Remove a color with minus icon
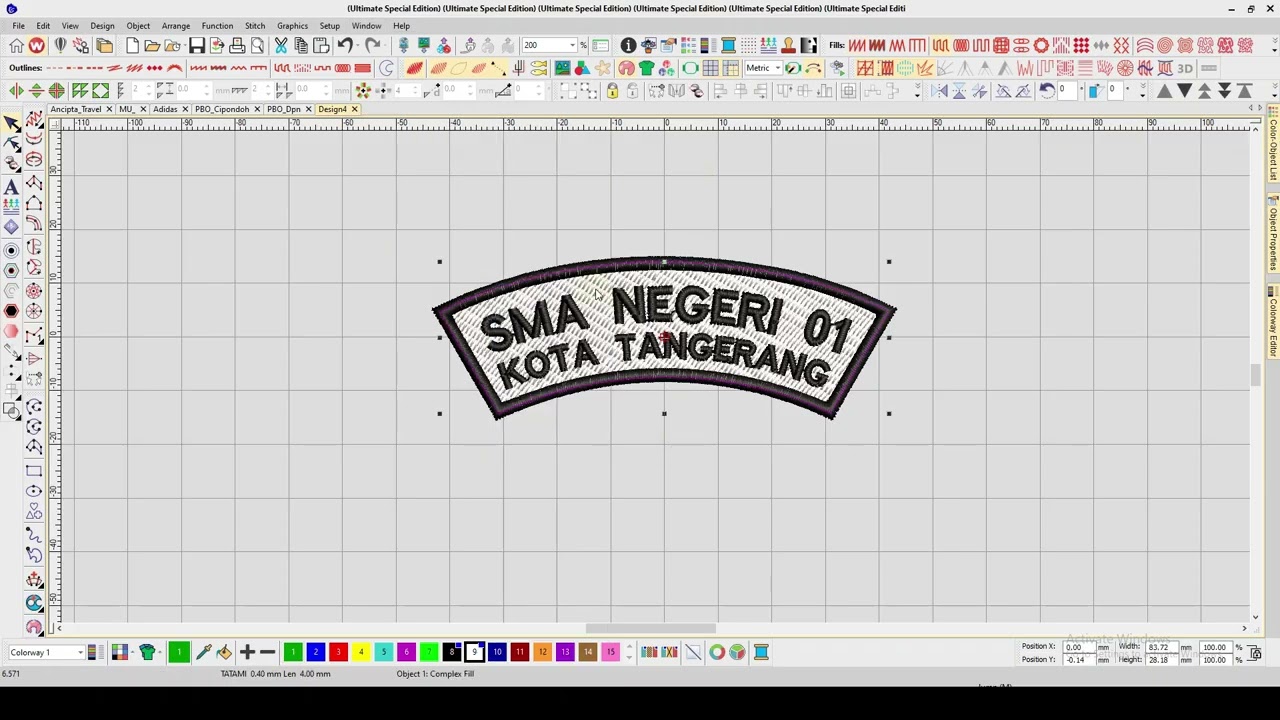This screenshot has width=1280, height=720. click(x=267, y=653)
